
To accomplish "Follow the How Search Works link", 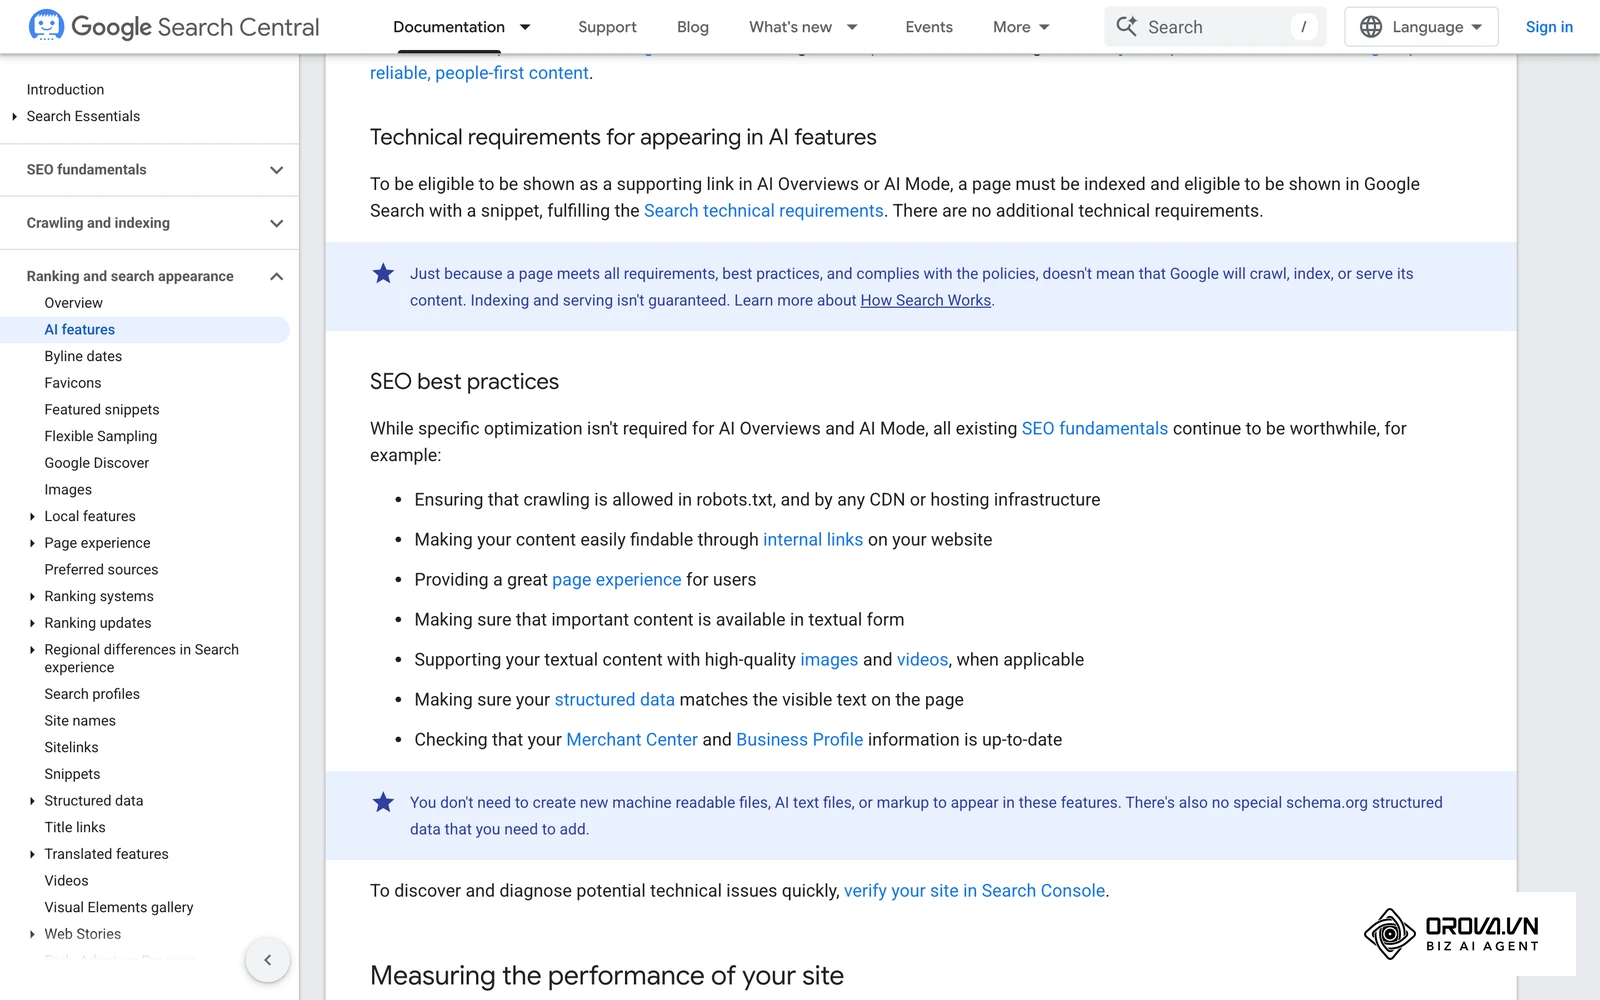I will pyautogui.click(x=926, y=300).
